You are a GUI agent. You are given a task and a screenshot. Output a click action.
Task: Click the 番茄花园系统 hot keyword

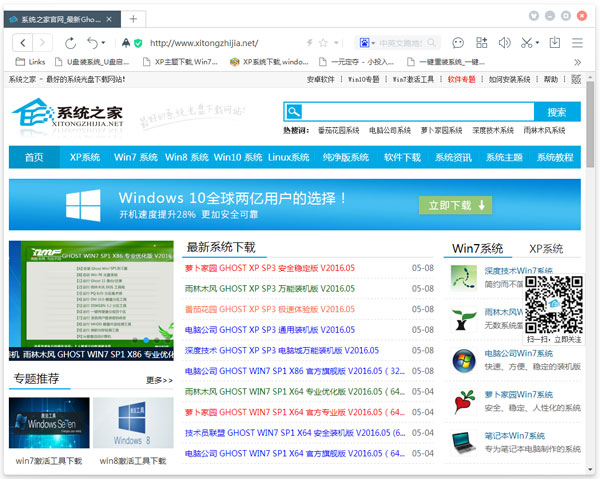pyautogui.click(x=339, y=130)
